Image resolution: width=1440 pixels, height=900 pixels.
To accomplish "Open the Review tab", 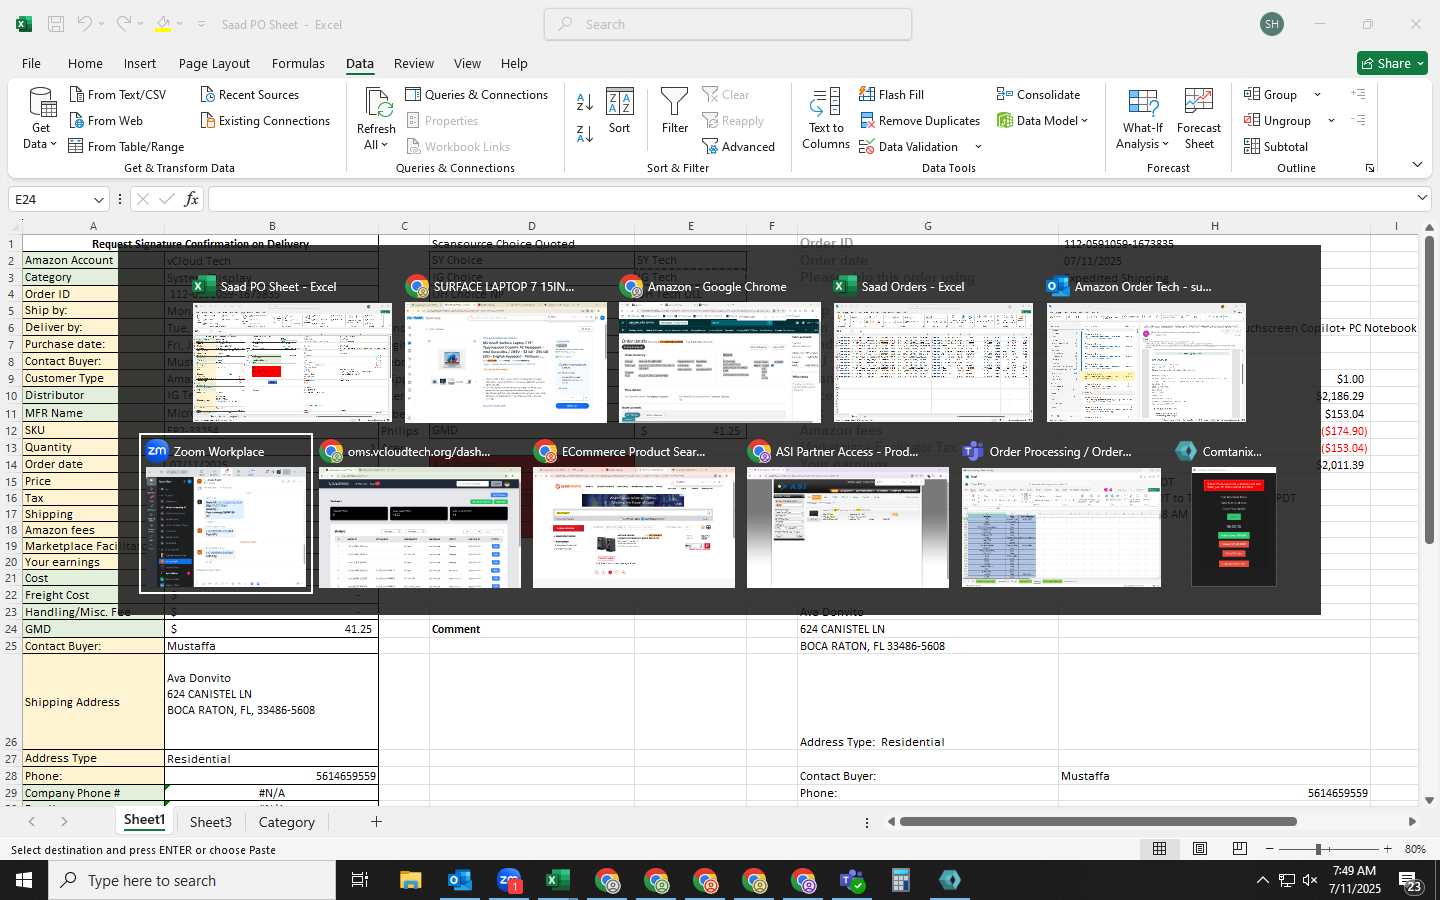I will click(414, 63).
